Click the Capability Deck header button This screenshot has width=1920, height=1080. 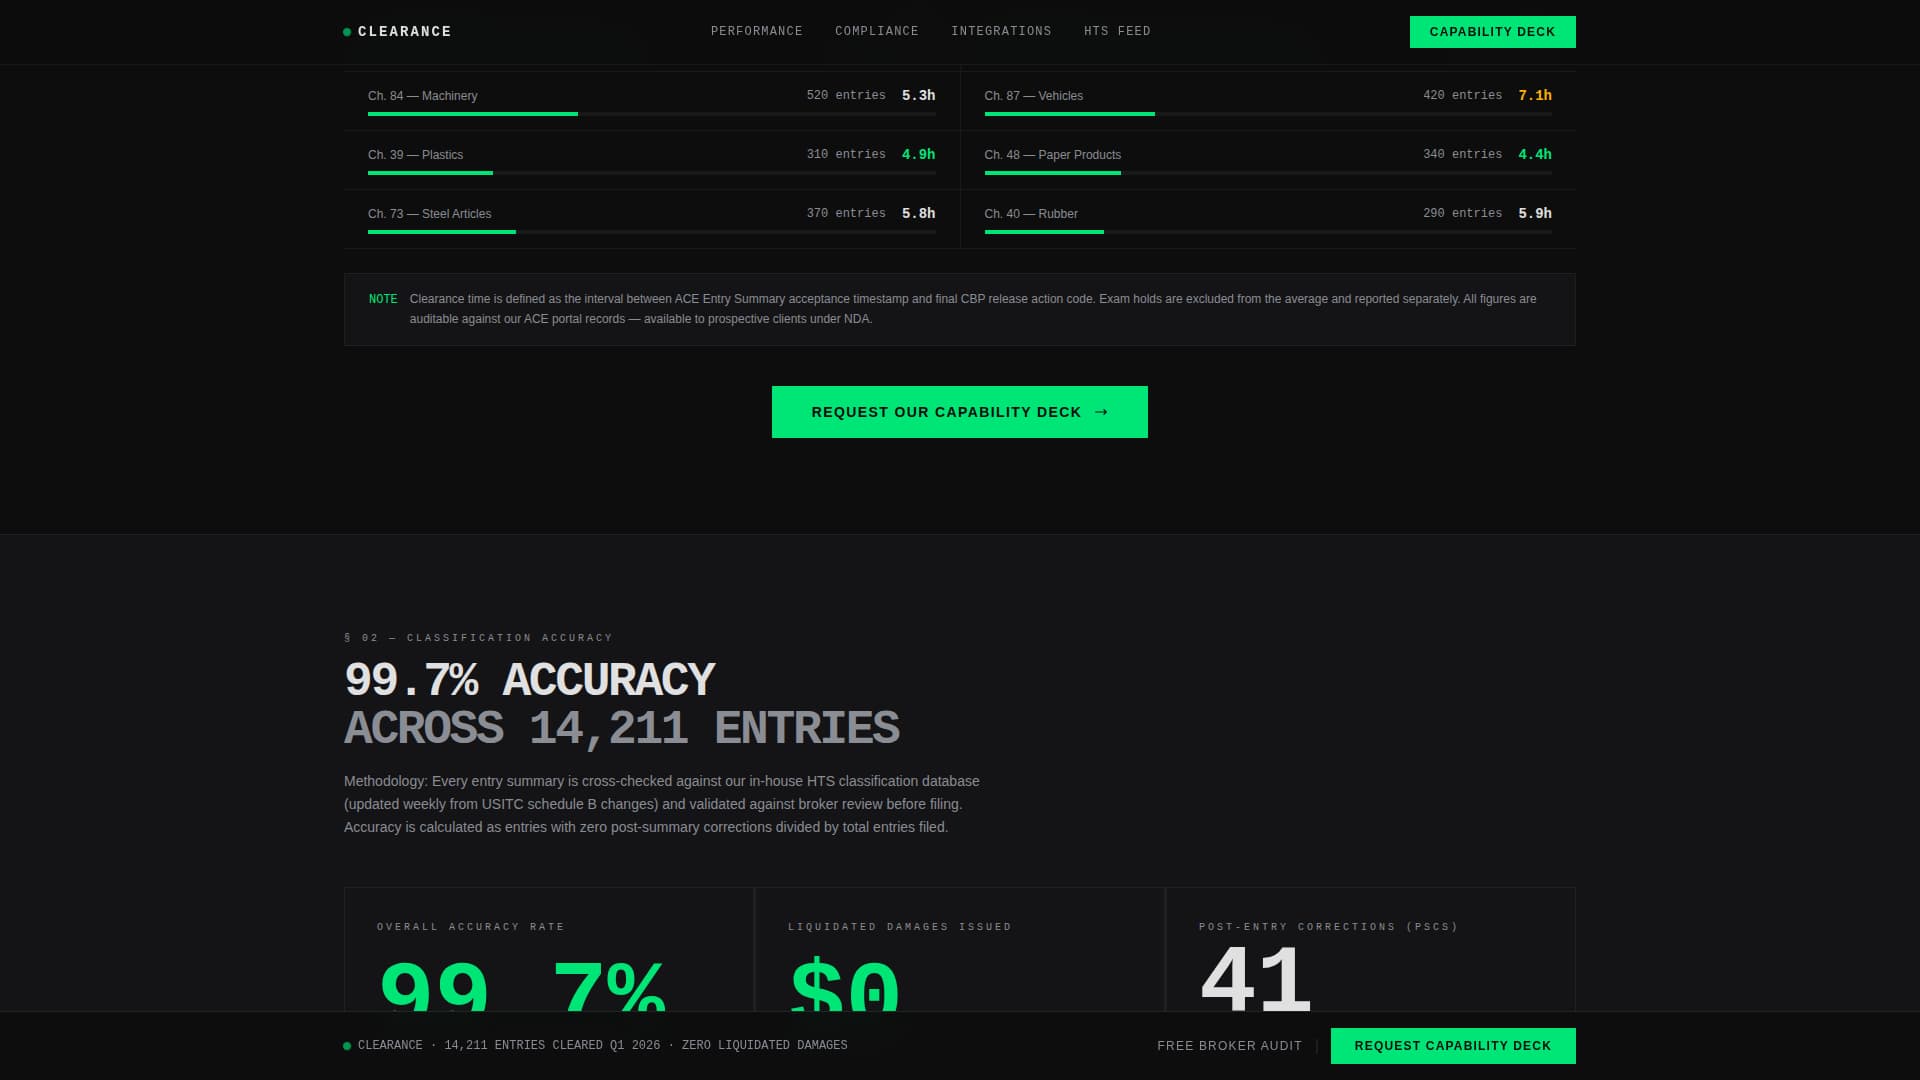[x=1492, y=32]
